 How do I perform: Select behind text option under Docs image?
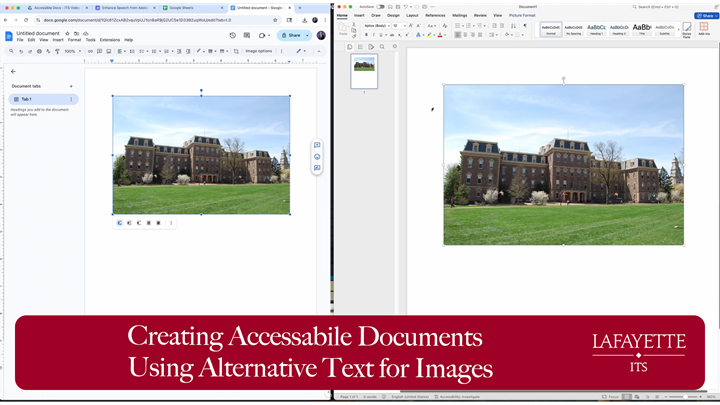tap(148, 223)
